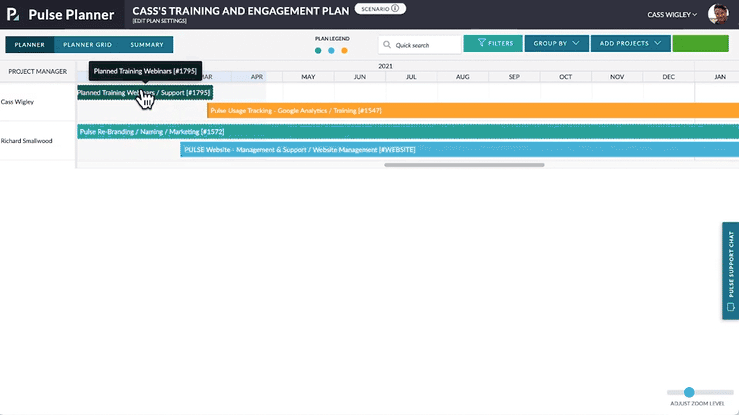Click the Scenario badge
This screenshot has height=415, width=739.
click(380, 9)
